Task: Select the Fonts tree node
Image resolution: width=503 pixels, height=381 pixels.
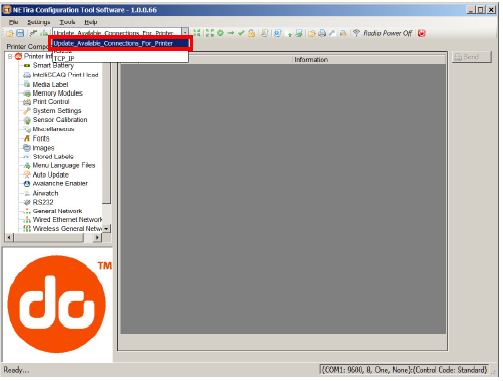Action: point(41,138)
